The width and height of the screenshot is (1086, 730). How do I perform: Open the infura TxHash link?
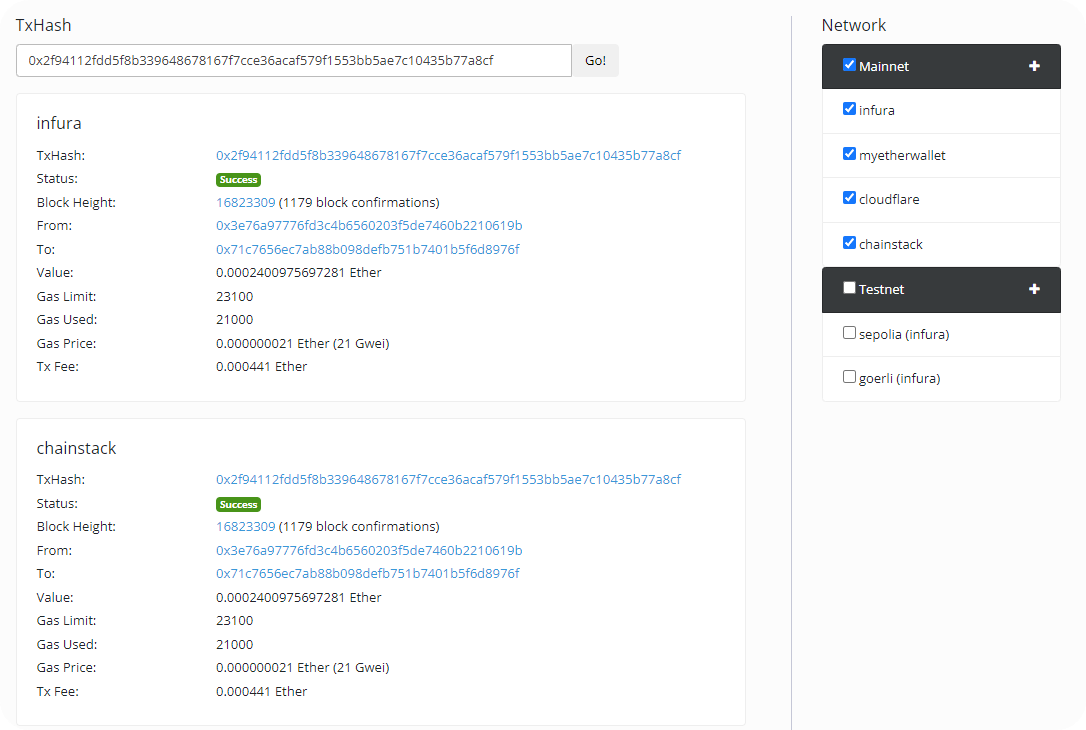coord(448,156)
